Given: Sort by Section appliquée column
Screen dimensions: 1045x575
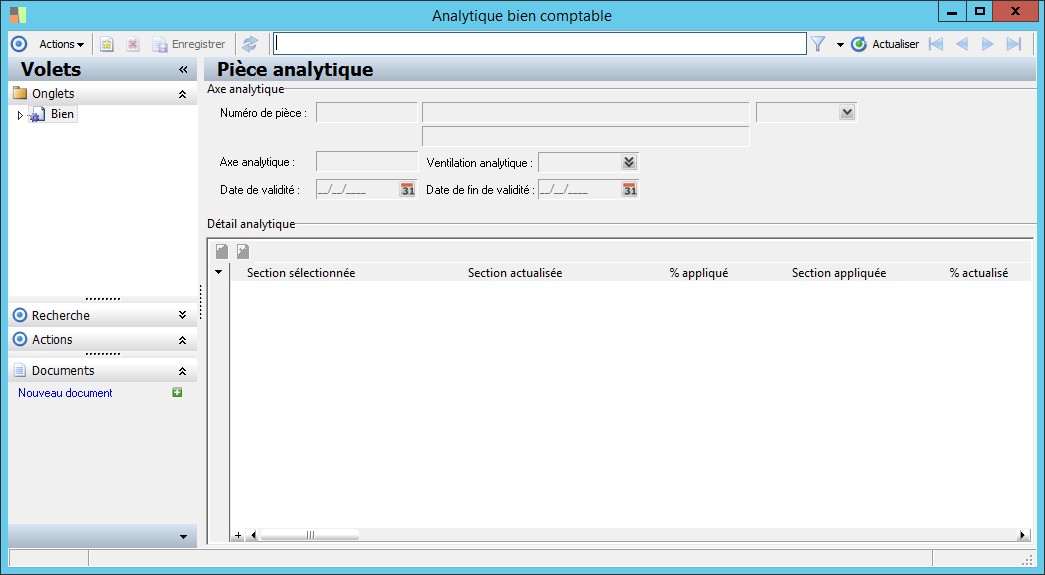Looking at the screenshot, I should point(838,273).
